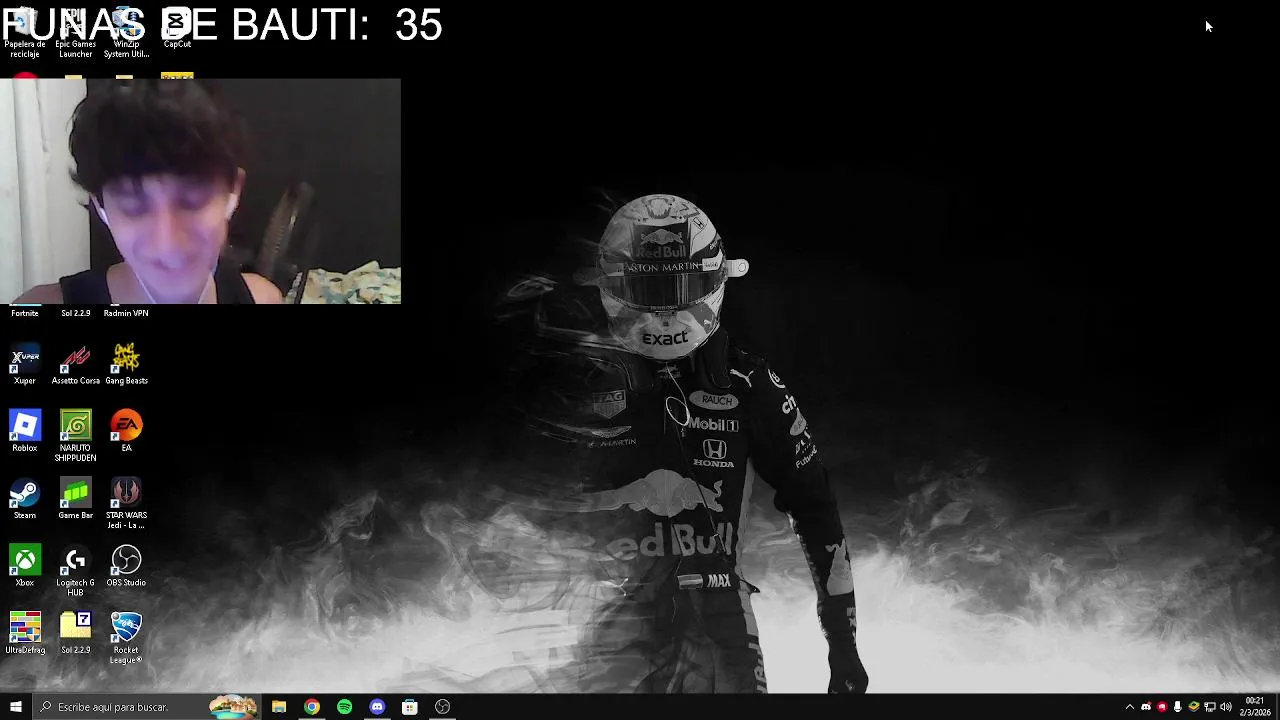Select the Soil 2.2.9 folder near Rocket League
Screen dimensions: 1280x720
coord(75,633)
